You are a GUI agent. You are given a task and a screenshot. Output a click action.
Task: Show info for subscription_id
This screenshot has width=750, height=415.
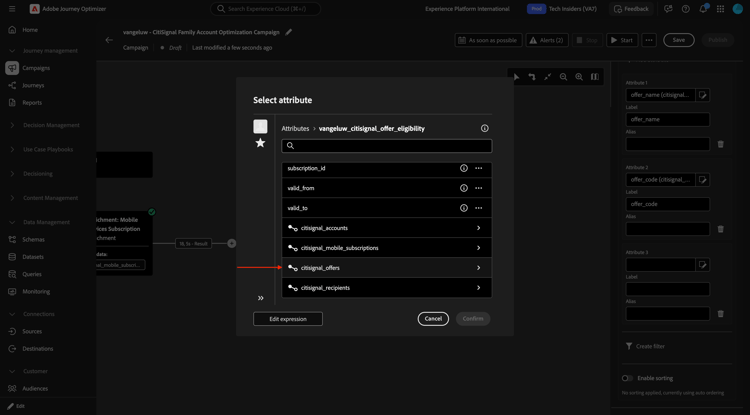click(463, 168)
